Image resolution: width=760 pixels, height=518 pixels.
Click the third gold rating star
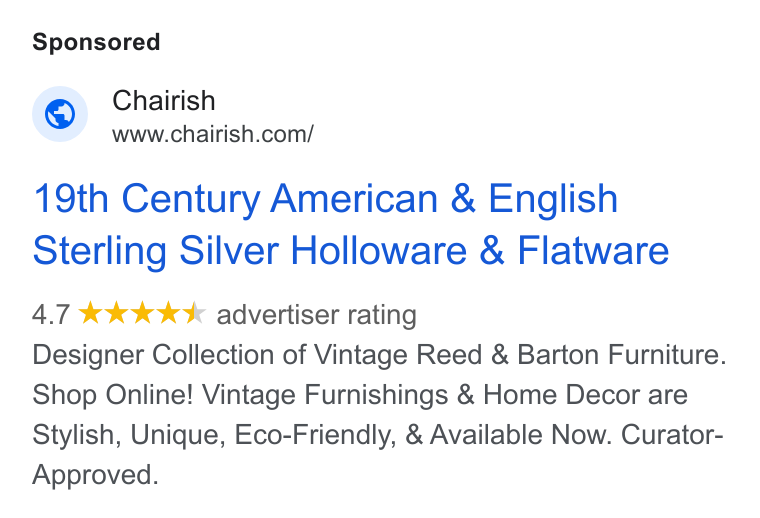pyautogui.click(x=142, y=313)
